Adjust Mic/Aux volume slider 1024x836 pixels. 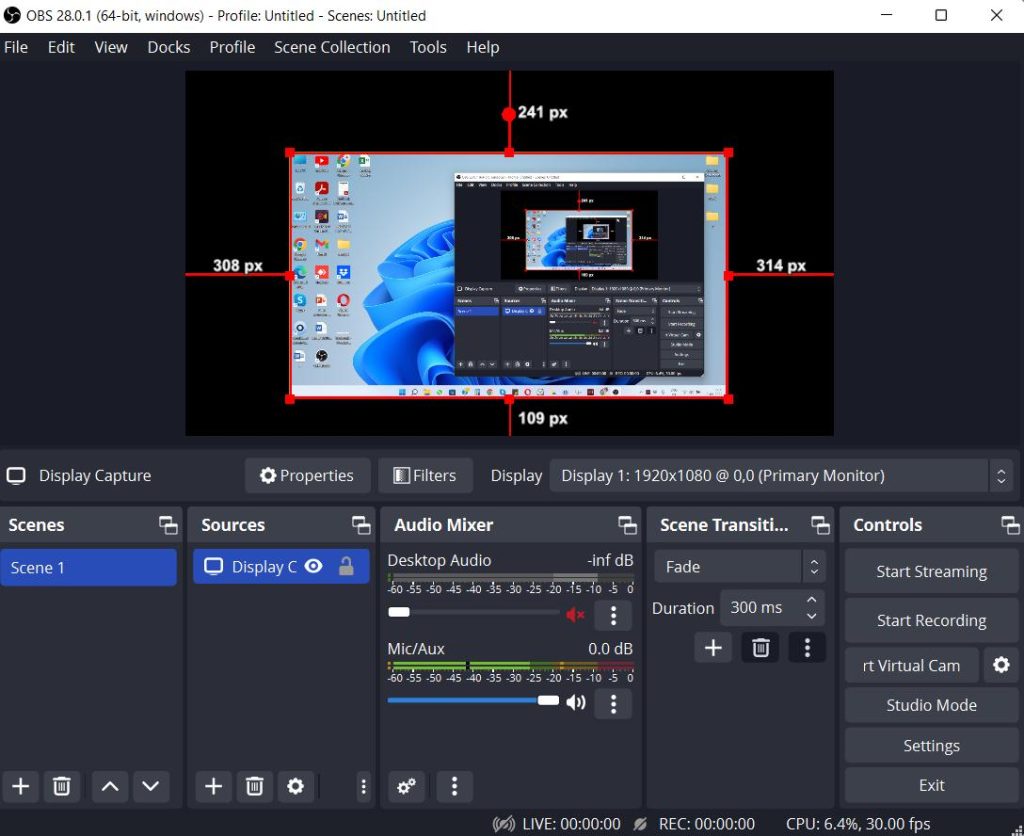473,701
